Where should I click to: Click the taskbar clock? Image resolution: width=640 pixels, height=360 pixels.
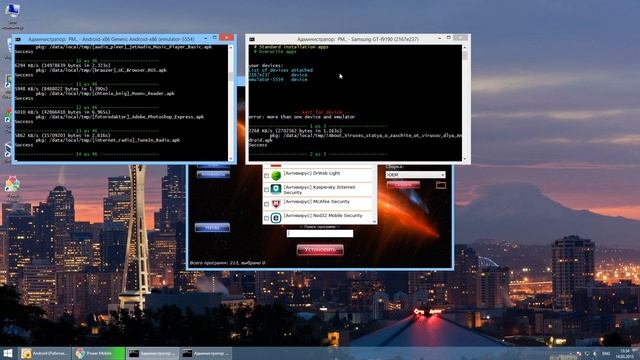624,353
